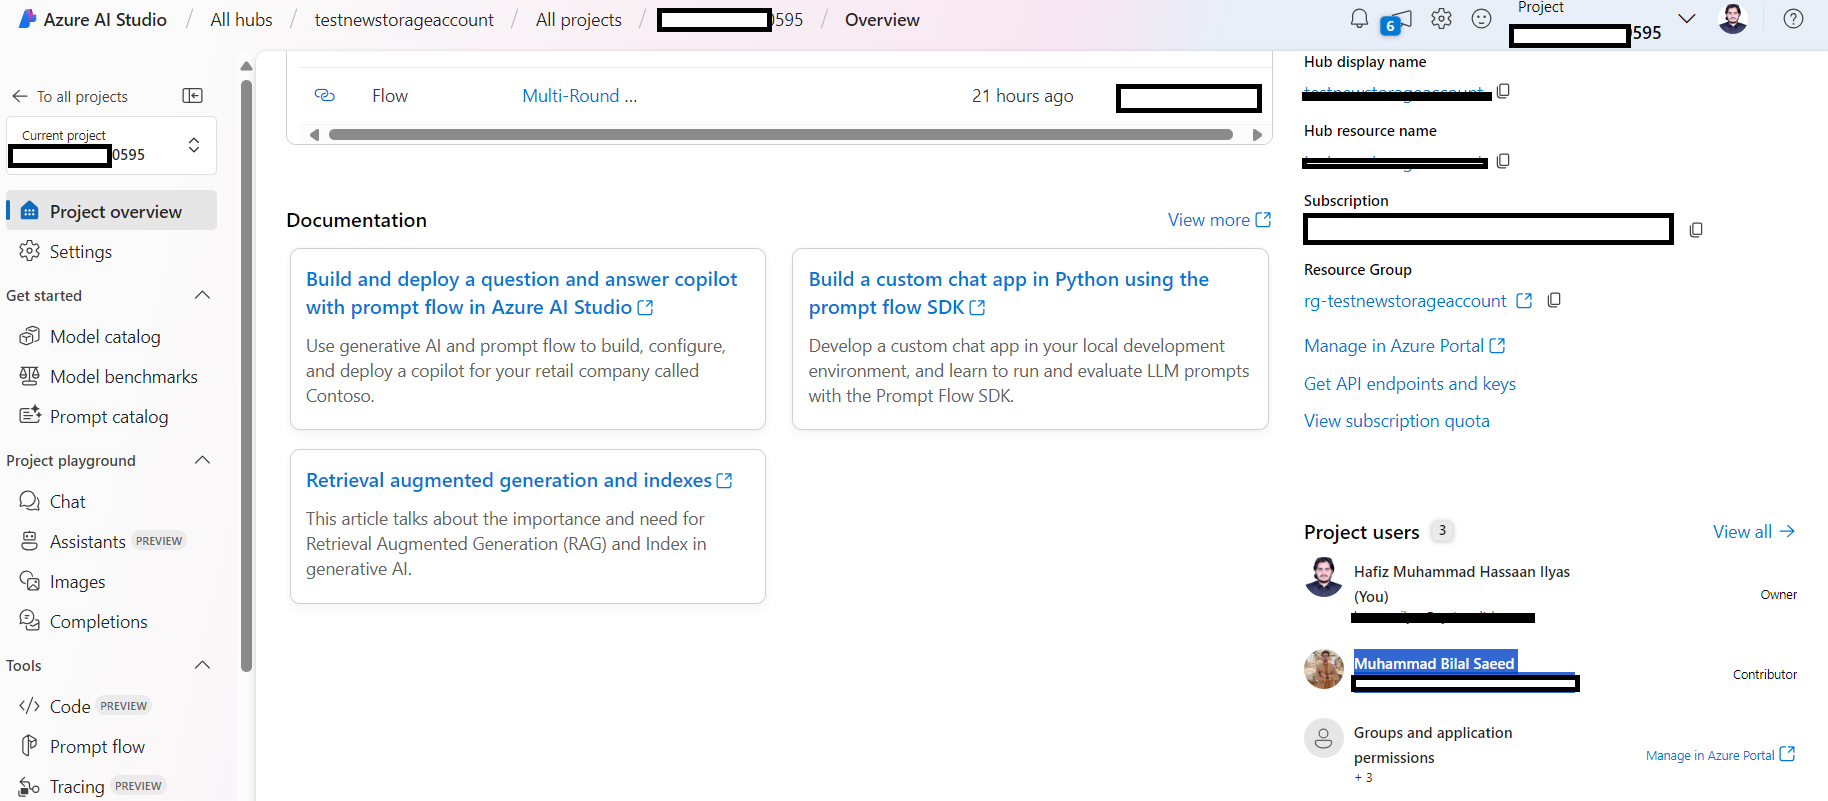The image size is (1828, 801).
Task: Click Hafiz Muhammad Hassaan Ilyas avatar in users
Action: (x=1324, y=577)
